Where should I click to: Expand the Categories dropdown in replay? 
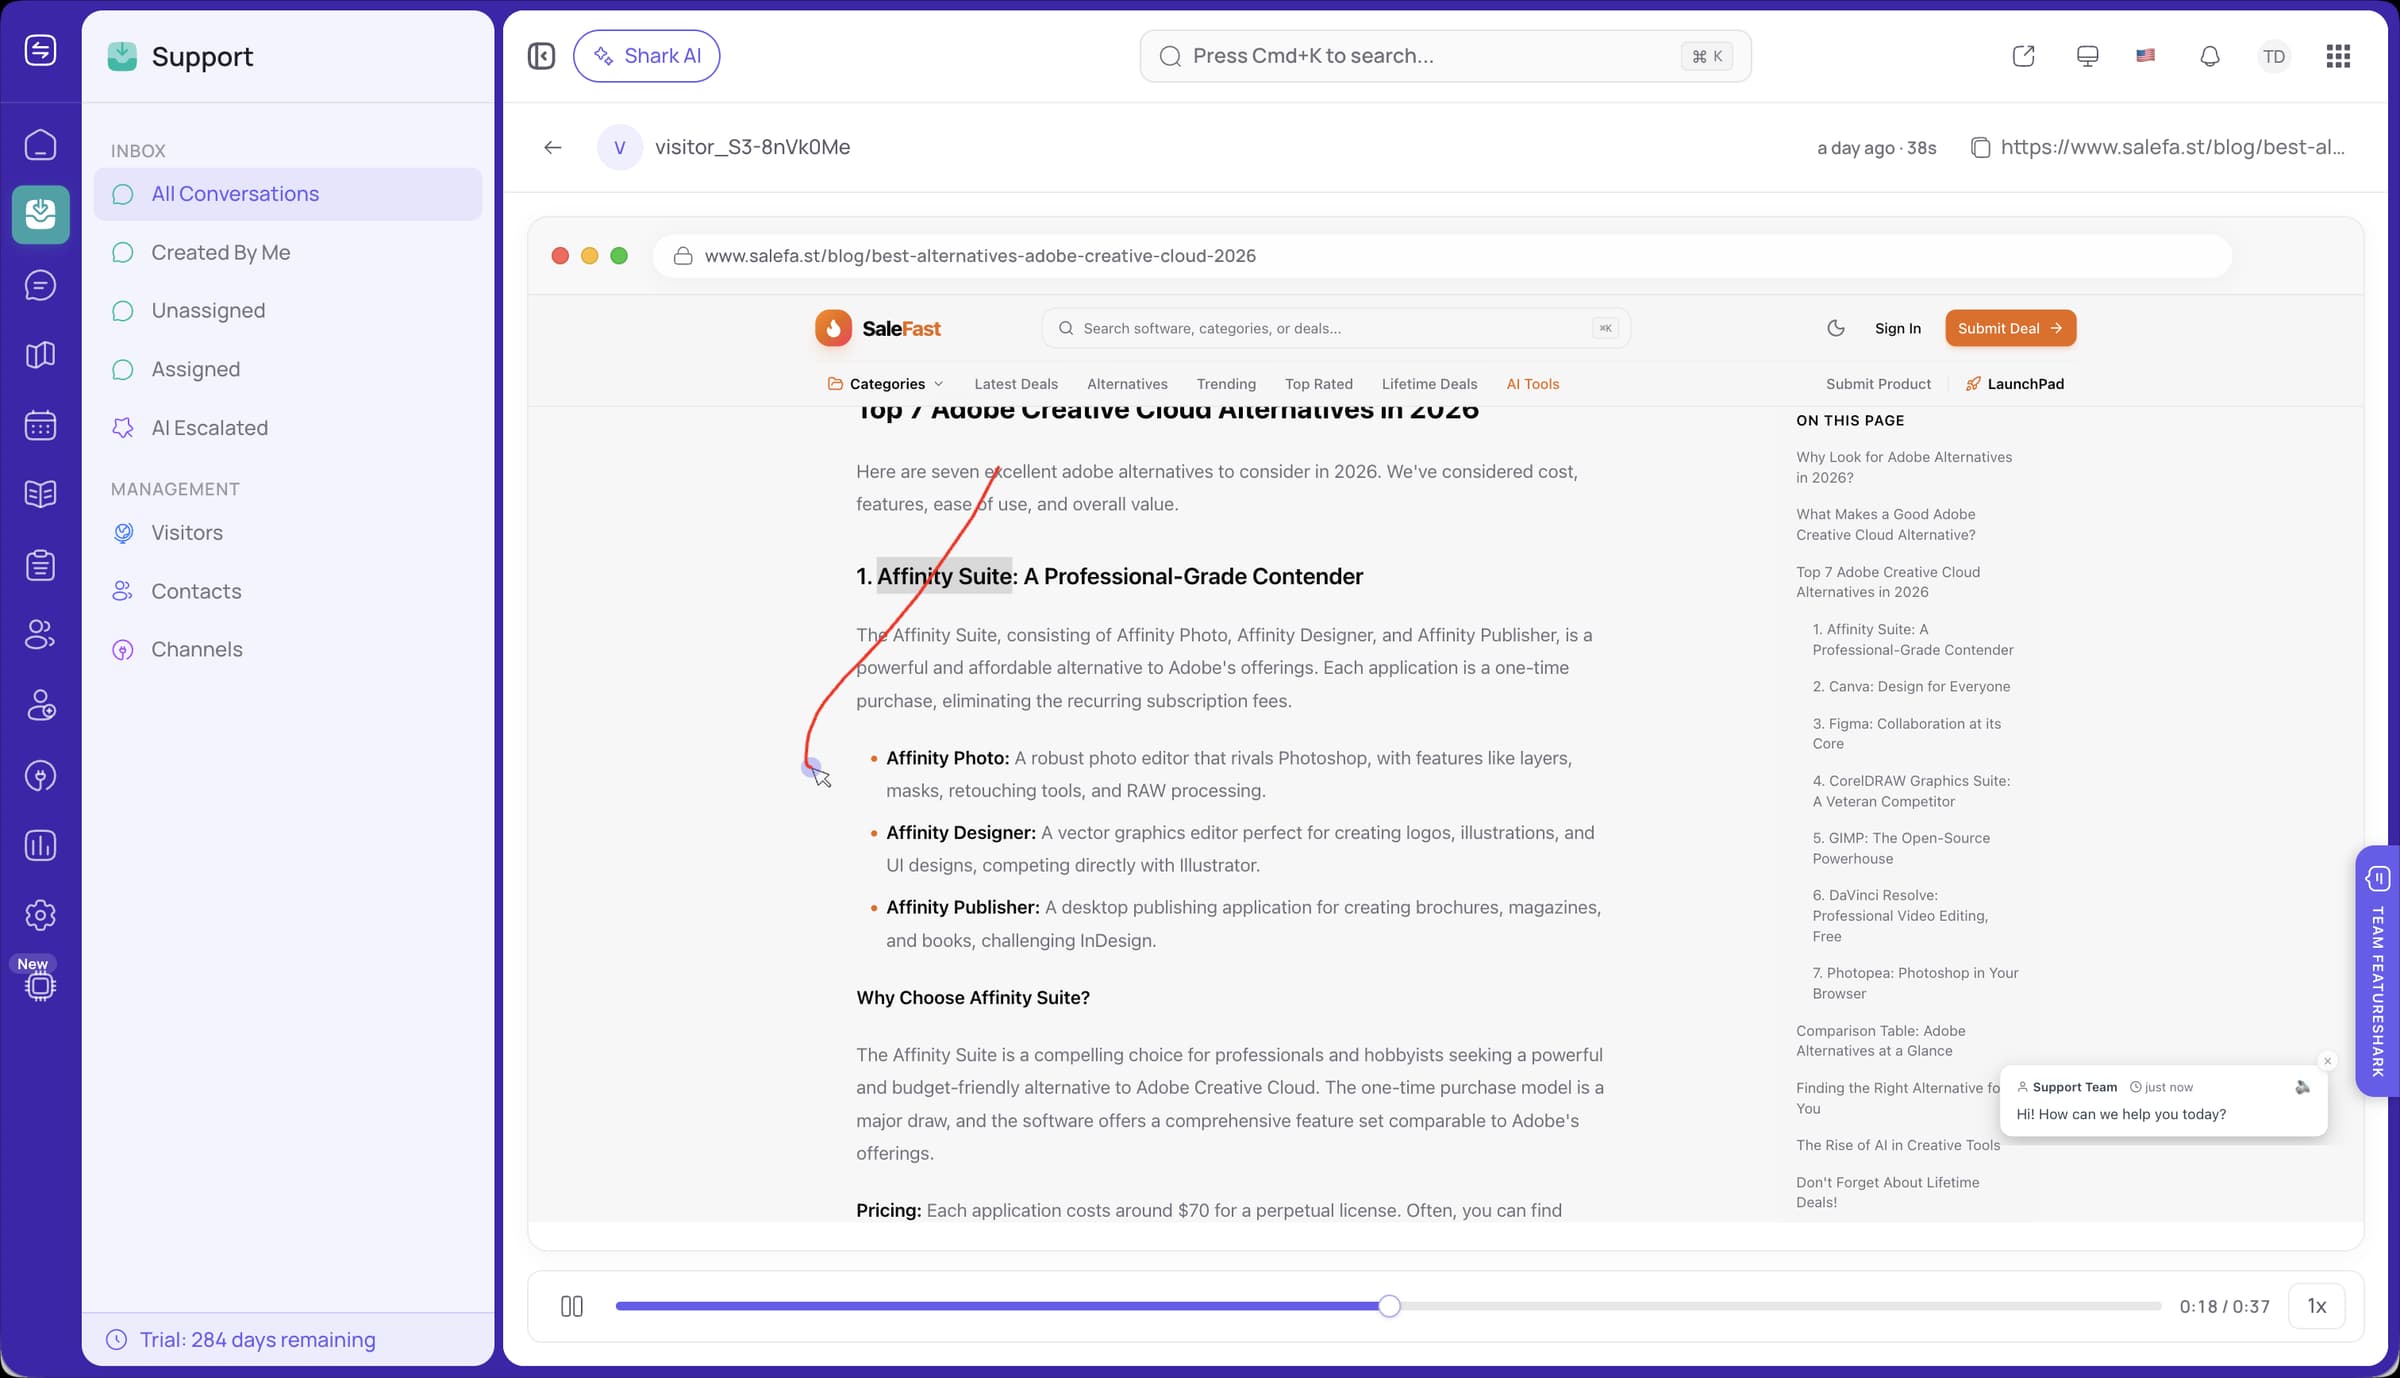pos(886,384)
